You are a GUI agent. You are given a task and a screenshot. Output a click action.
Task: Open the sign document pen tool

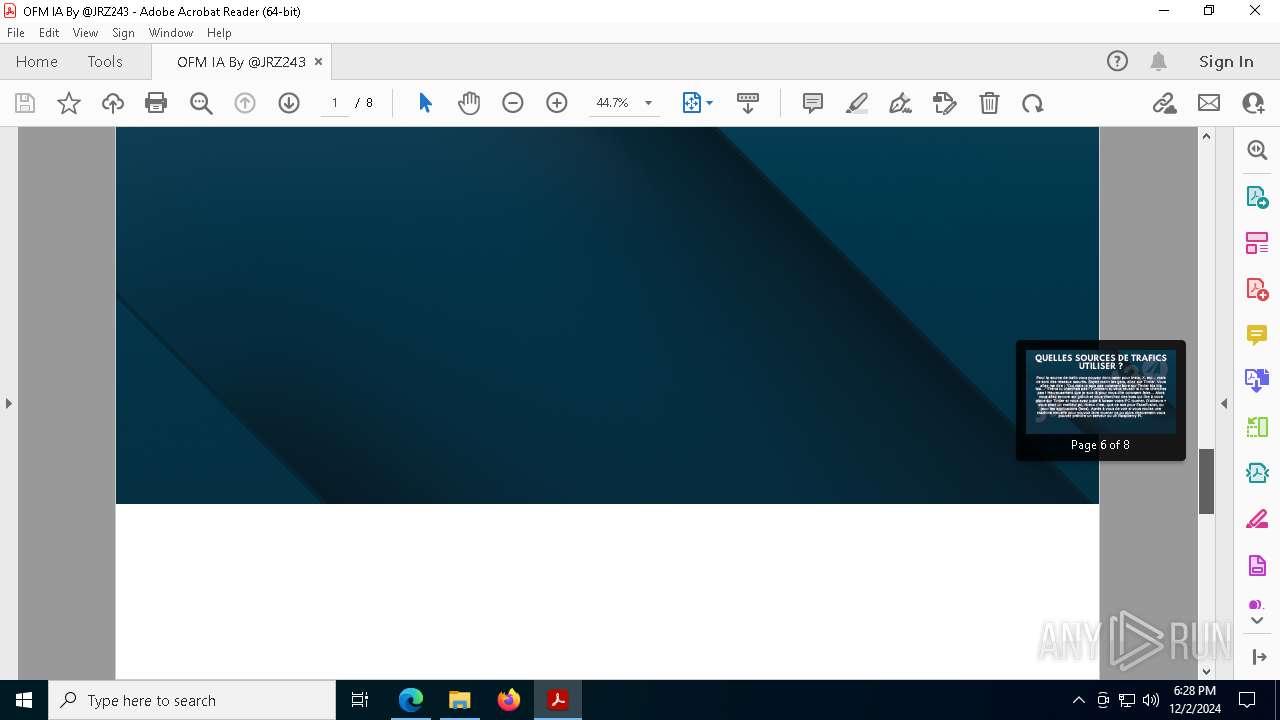tap(901, 103)
